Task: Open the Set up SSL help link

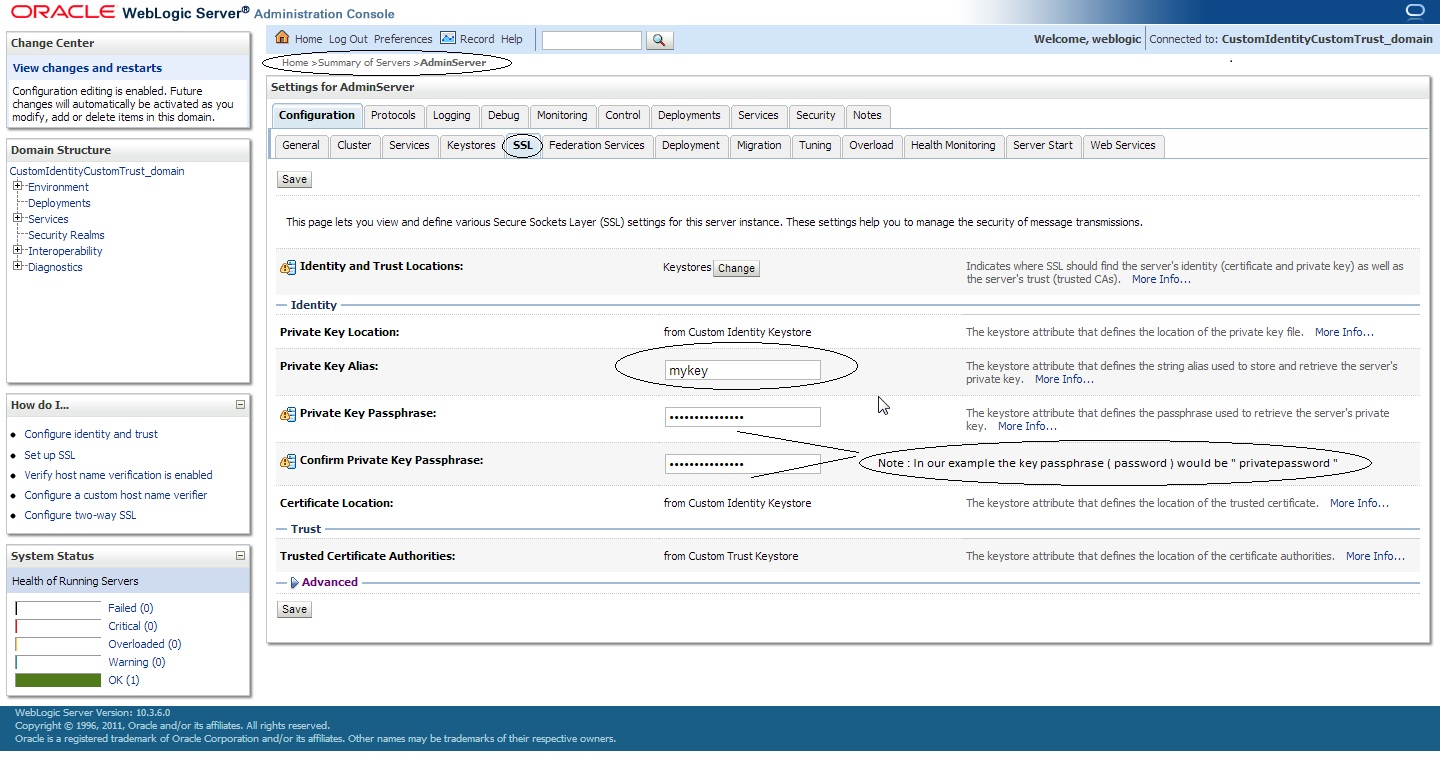Action: point(50,455)
